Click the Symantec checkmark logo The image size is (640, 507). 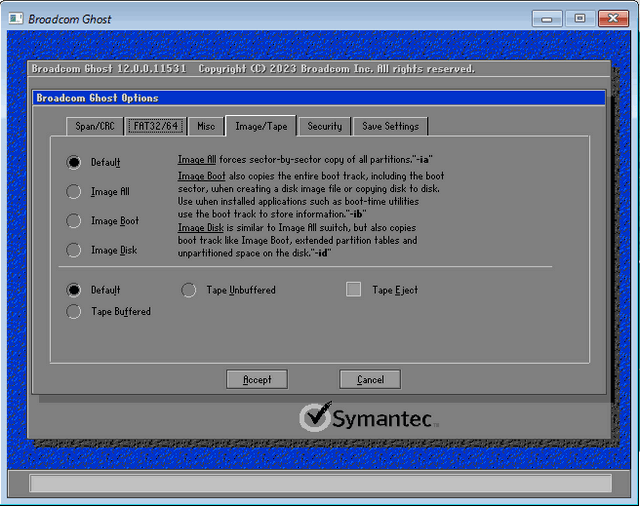315,416
